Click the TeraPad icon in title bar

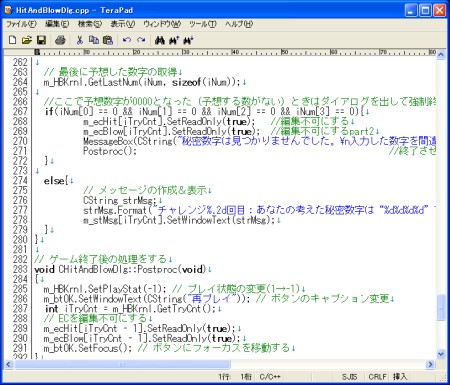click(x=8, y=10)
